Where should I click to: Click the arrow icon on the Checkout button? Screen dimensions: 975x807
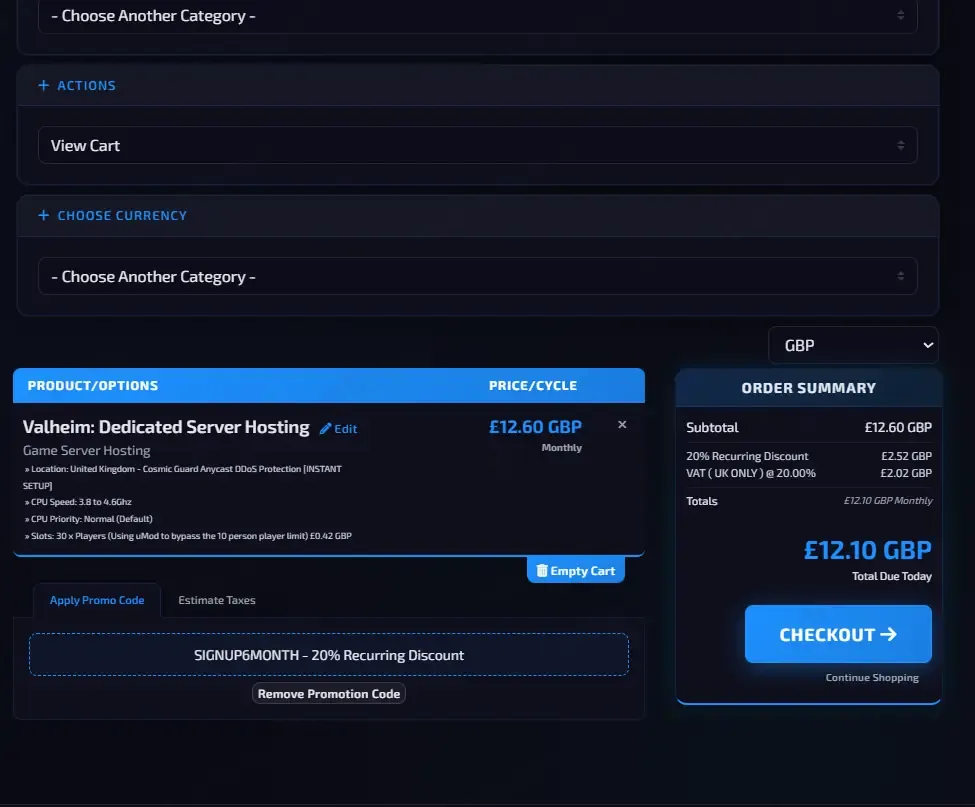(x=889, y=634)
